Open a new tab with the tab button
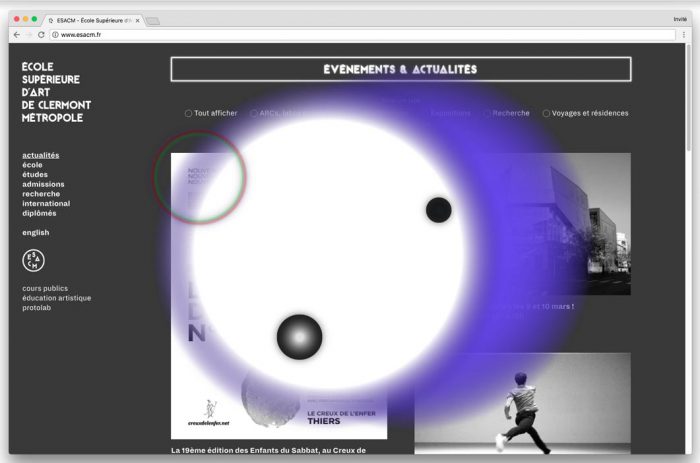Screen dimensions: 700x463 (x=153, y=19)
